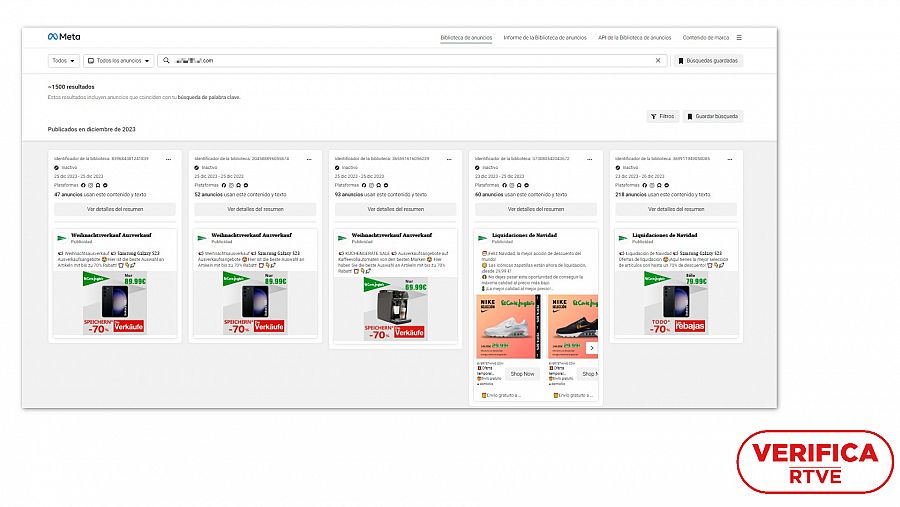Click Messenger platform icon on 60 anuncios card
900x507 pixels.
coord(526,185)
